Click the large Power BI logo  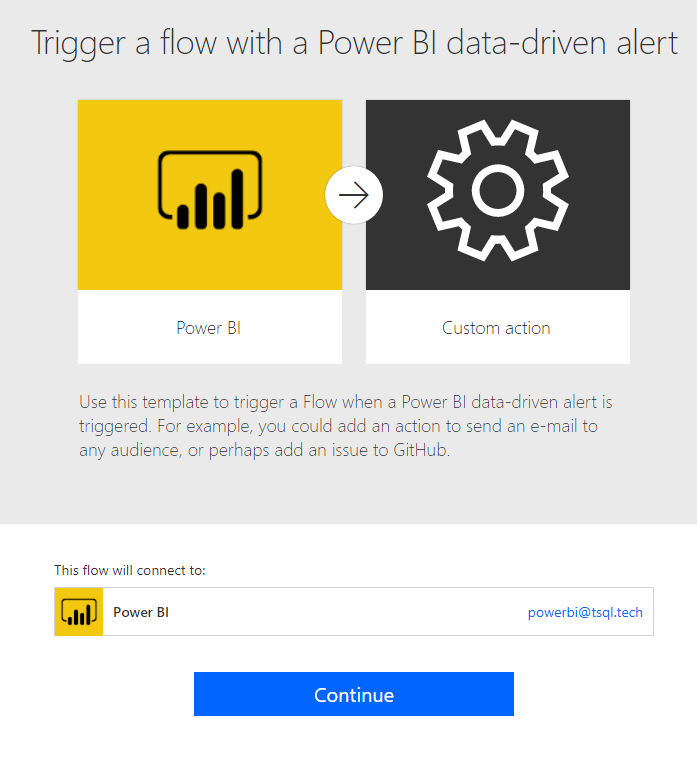210,188
